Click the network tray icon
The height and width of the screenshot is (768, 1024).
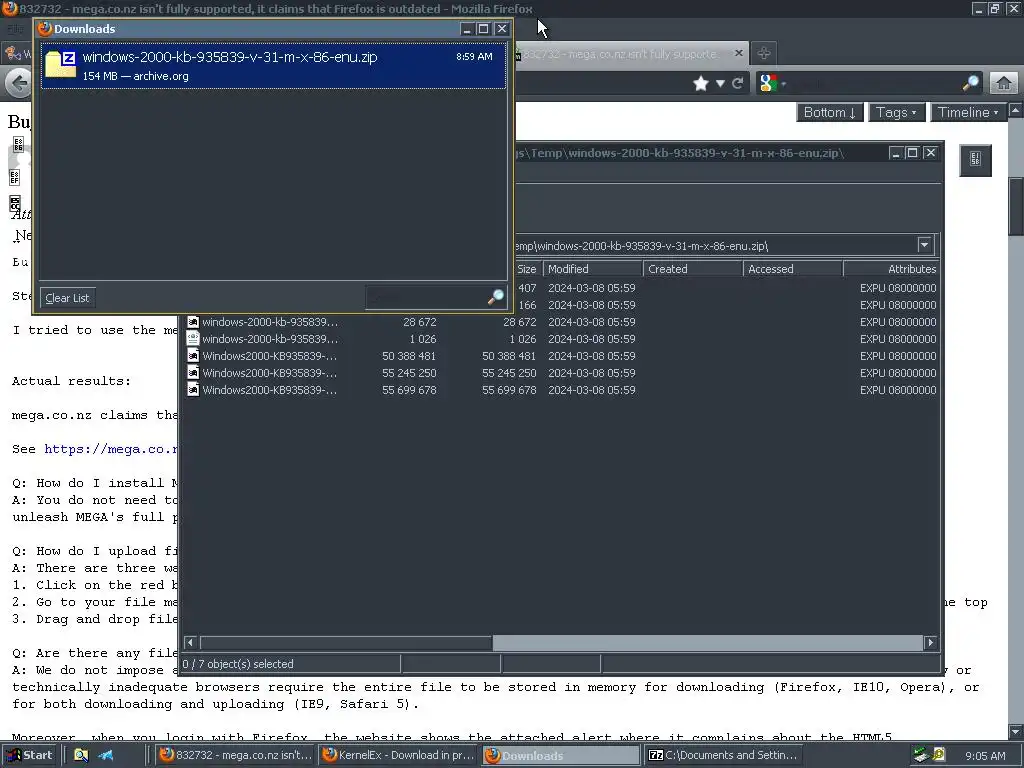[x=921, y=756]
